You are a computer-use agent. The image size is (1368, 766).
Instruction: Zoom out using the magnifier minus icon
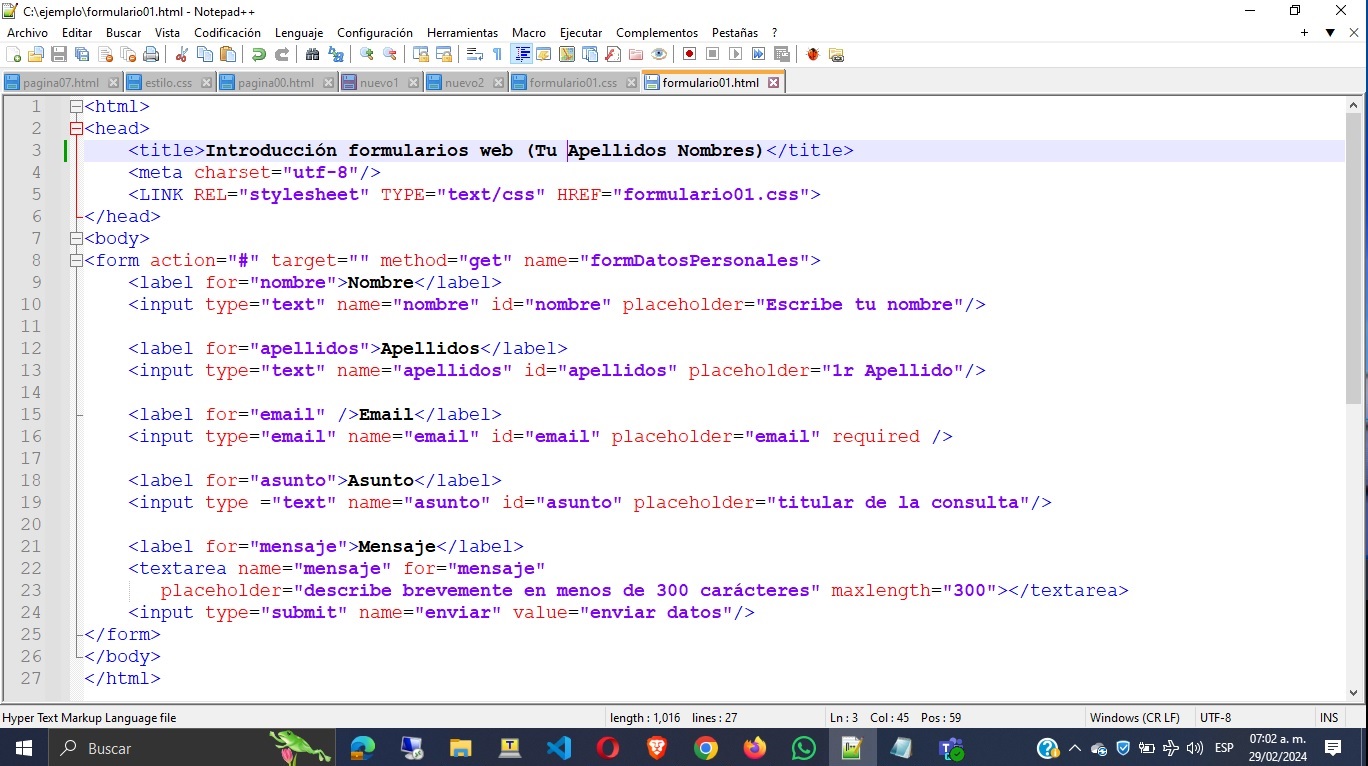(390, 54)
